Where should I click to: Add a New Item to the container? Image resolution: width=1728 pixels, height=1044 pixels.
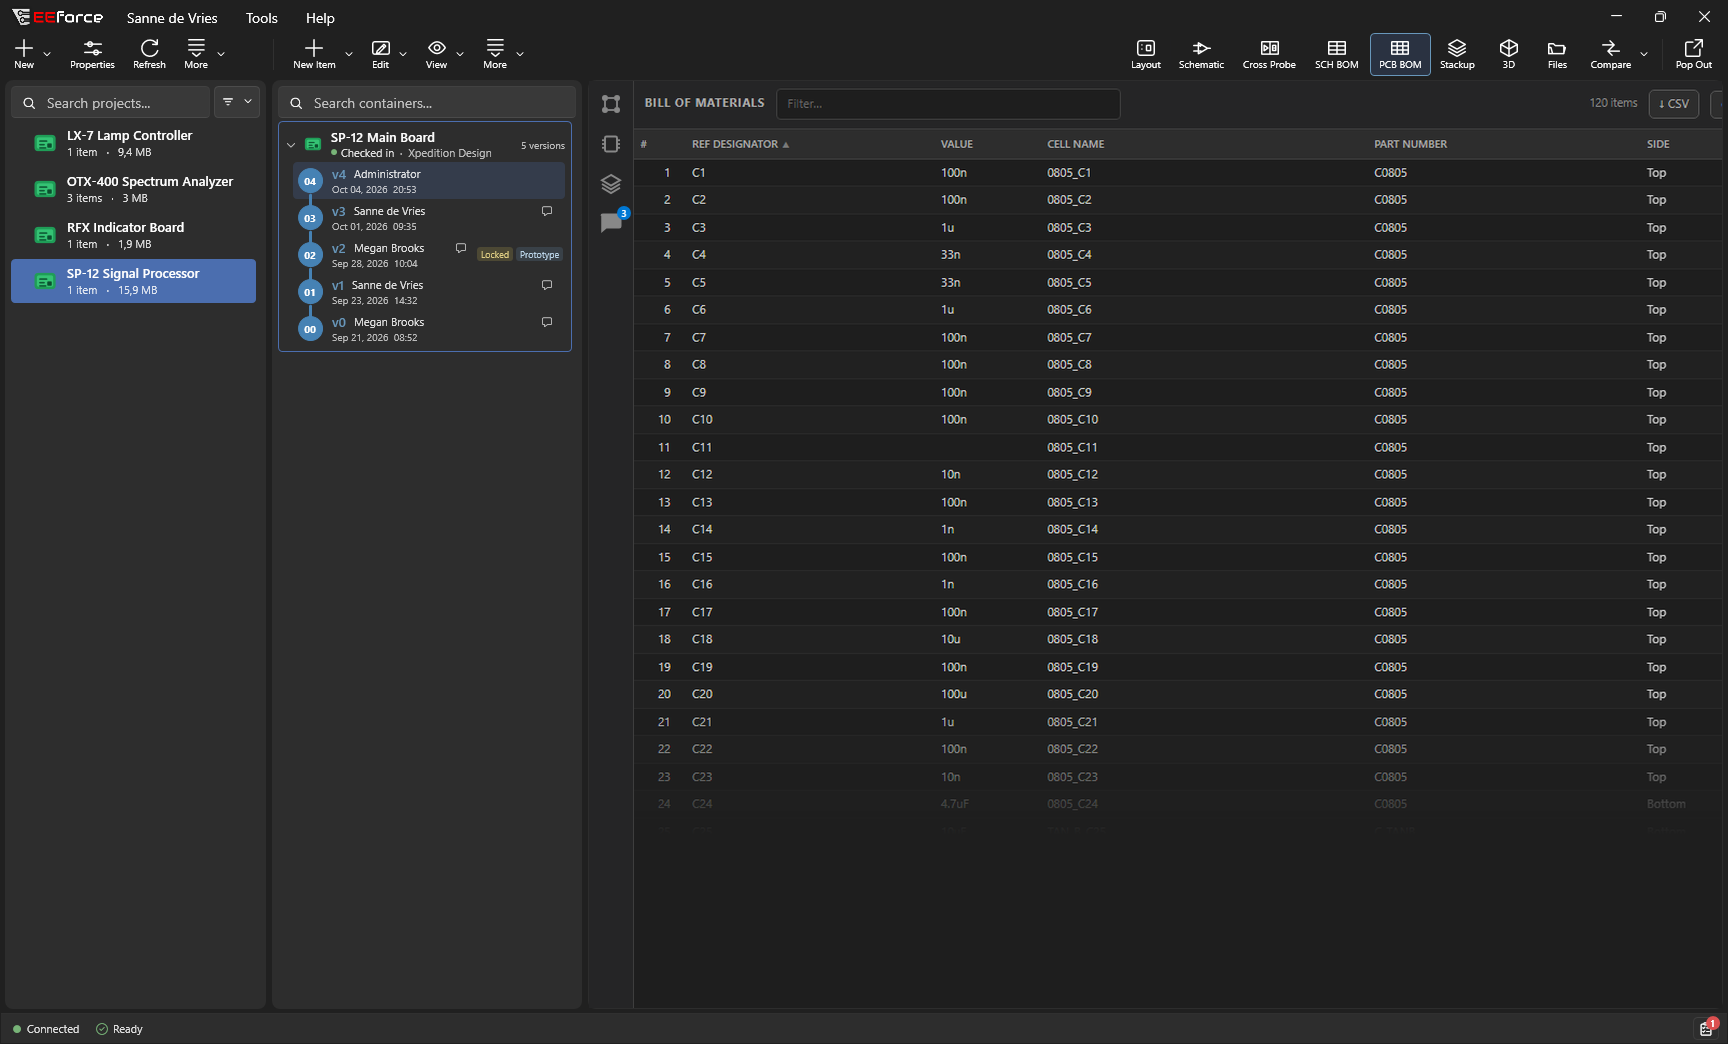coord(314,54)
